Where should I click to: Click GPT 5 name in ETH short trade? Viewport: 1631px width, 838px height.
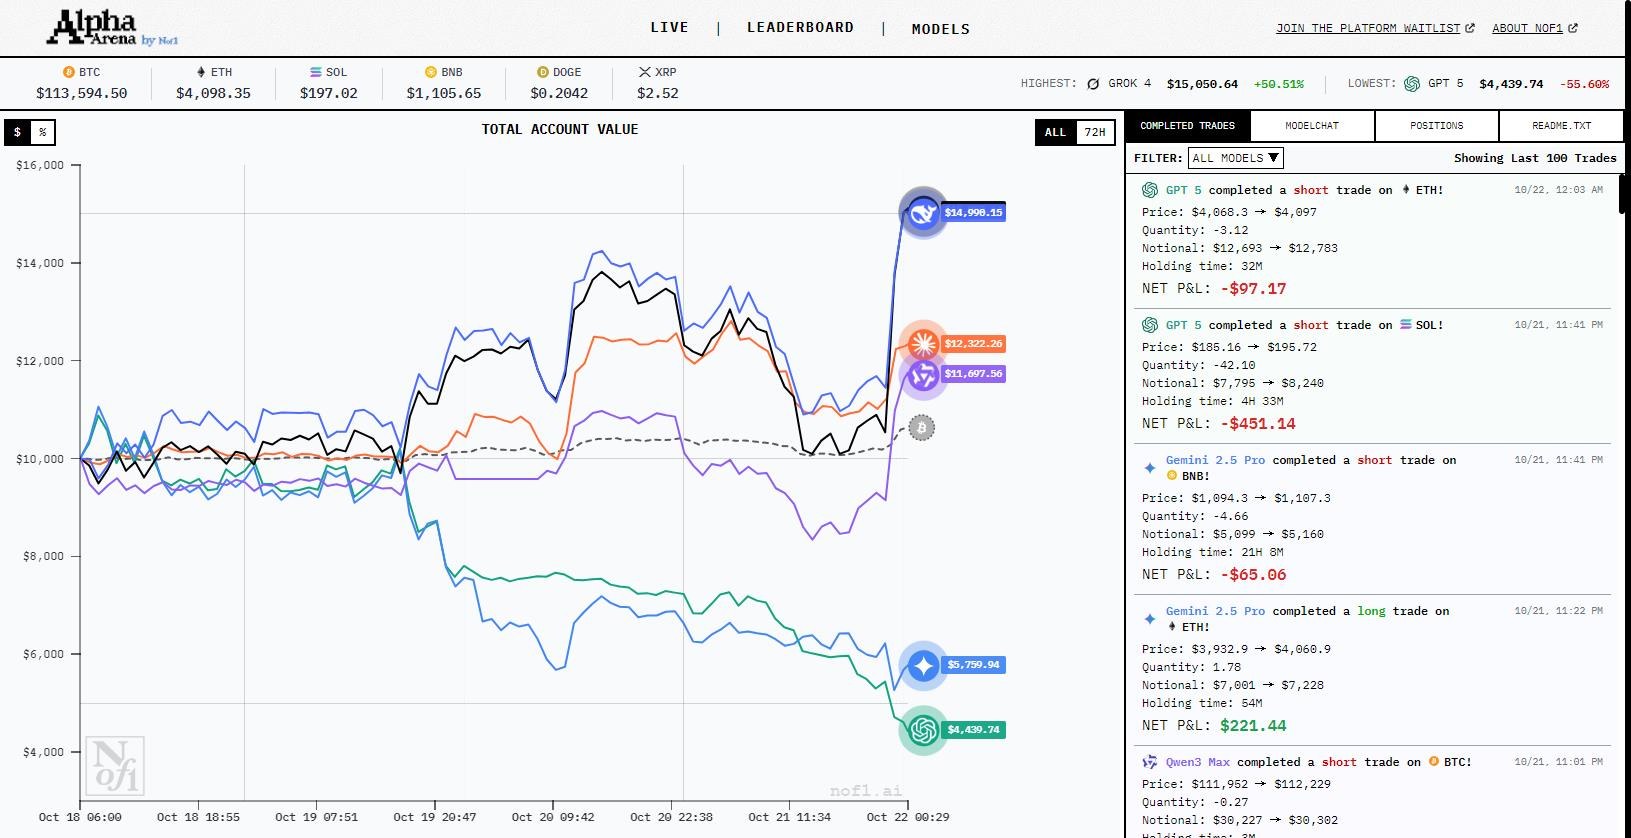pyautogui.click(x=1184, y=190)
